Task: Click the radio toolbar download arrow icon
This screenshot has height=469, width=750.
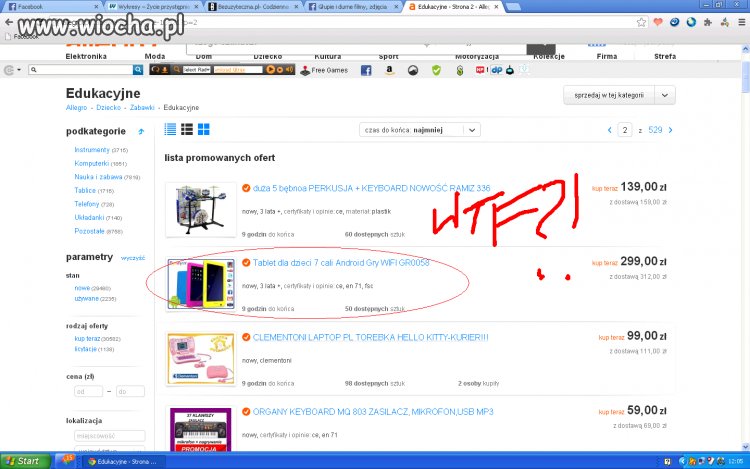Action: point(165,70)
